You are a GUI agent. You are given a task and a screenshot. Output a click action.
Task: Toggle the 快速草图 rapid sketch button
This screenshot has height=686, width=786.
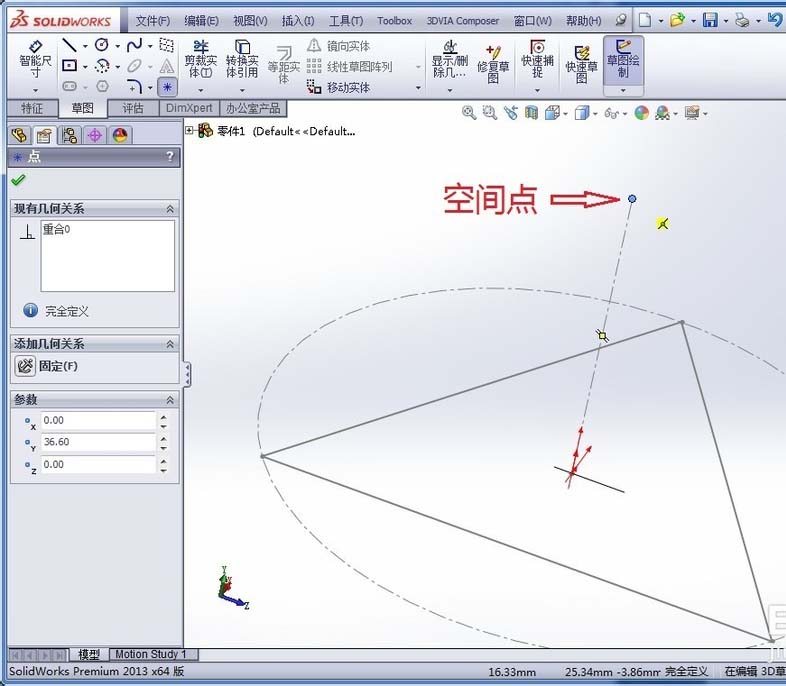pos(581,61)
